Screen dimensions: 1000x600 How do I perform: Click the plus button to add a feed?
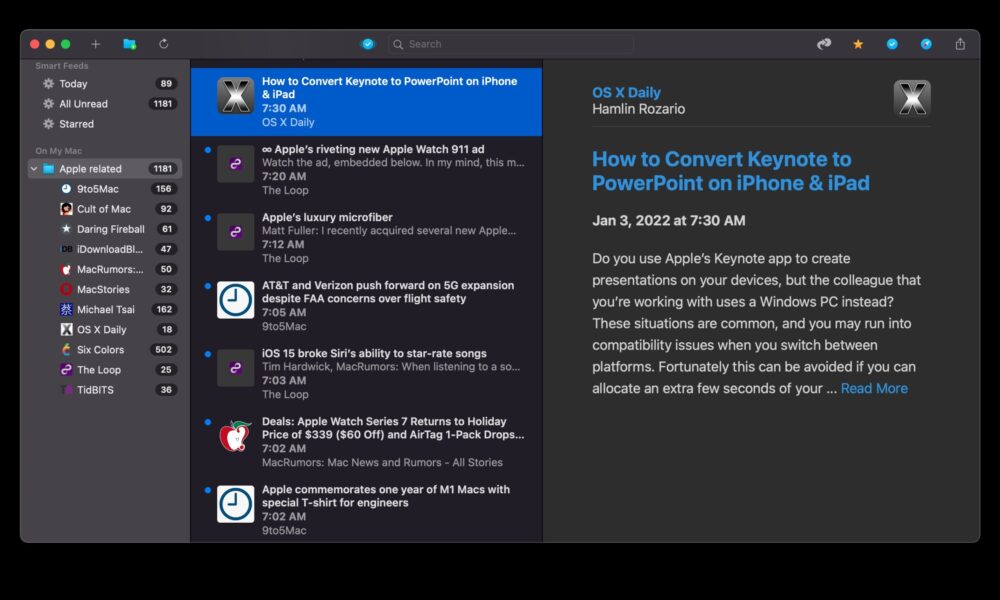pos(96,44)
